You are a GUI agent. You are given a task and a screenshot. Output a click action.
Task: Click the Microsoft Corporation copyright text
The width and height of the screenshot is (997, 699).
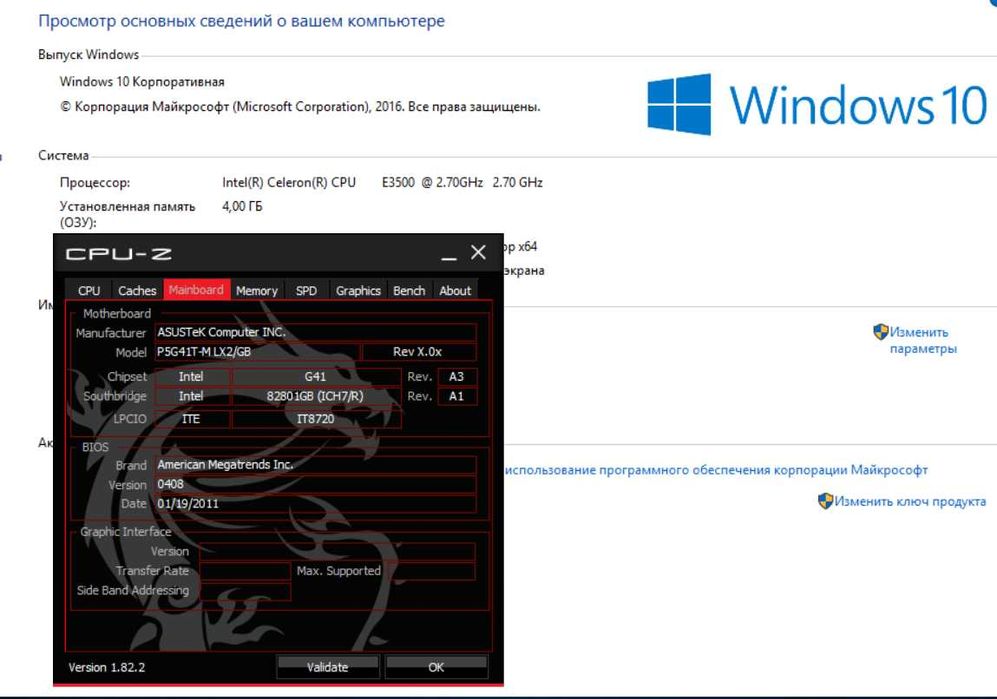coord(300,107)
